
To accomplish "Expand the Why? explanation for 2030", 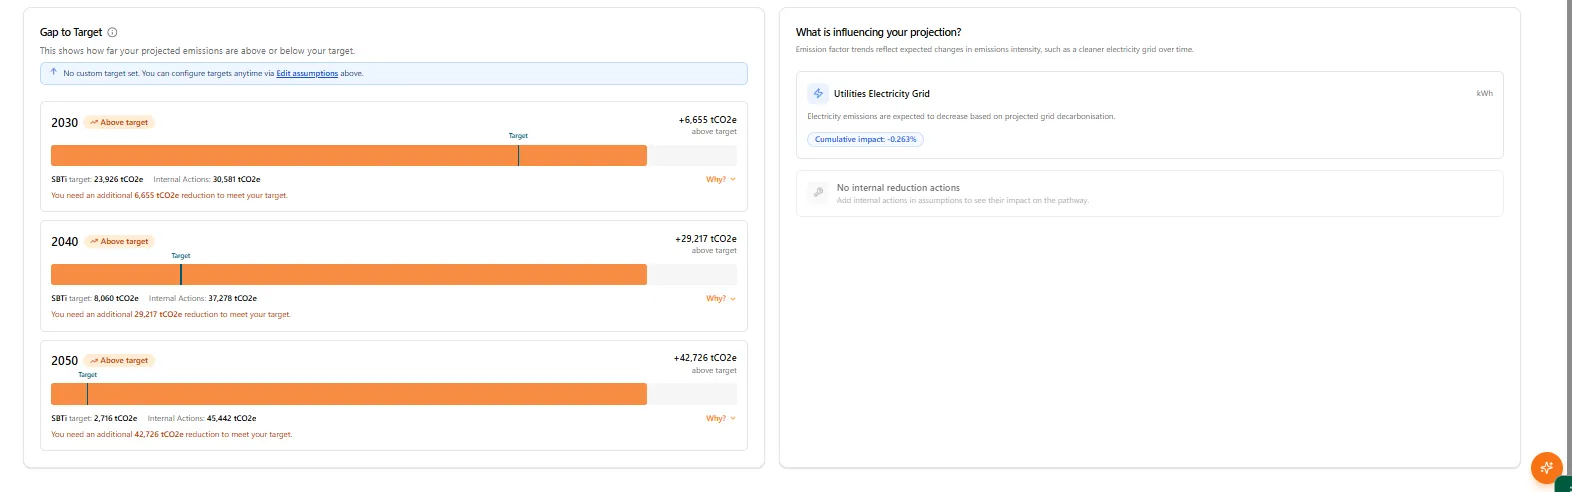I will (x=720, y=179).
